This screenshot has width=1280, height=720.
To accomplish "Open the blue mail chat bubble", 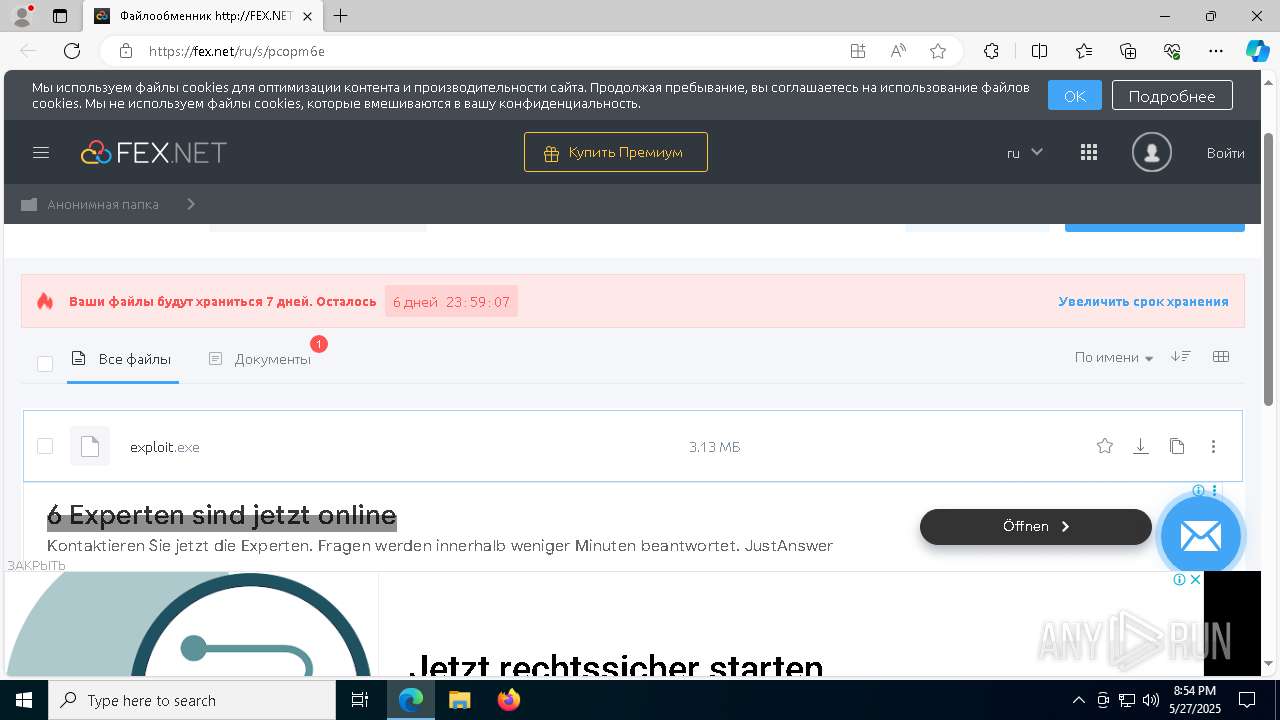I will [x=1200, y=536].
